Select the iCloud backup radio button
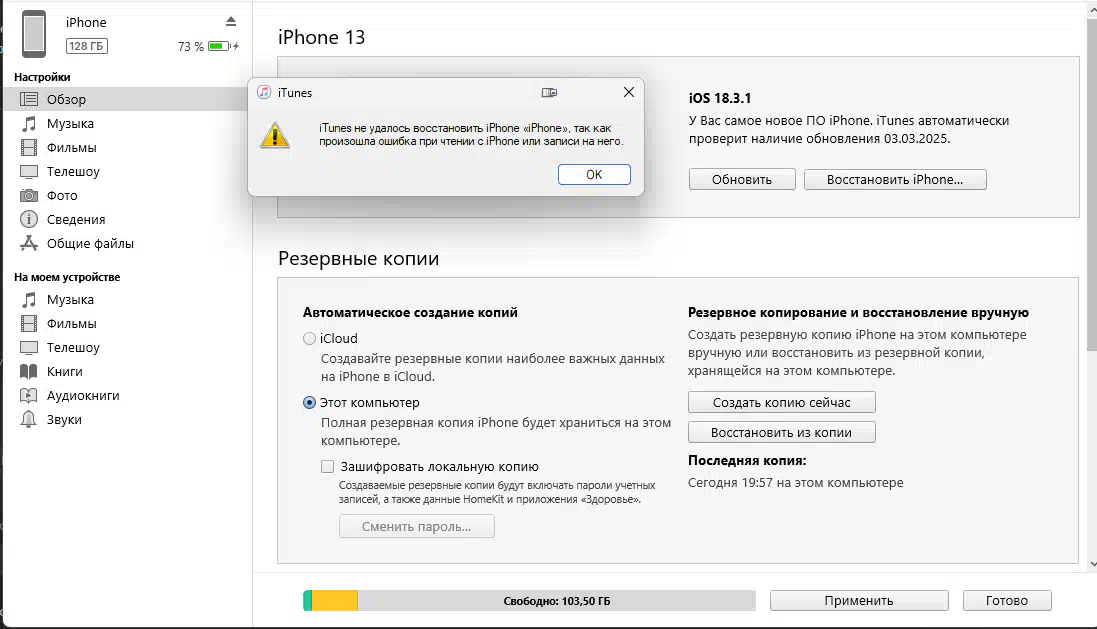 tap(309, 339)
